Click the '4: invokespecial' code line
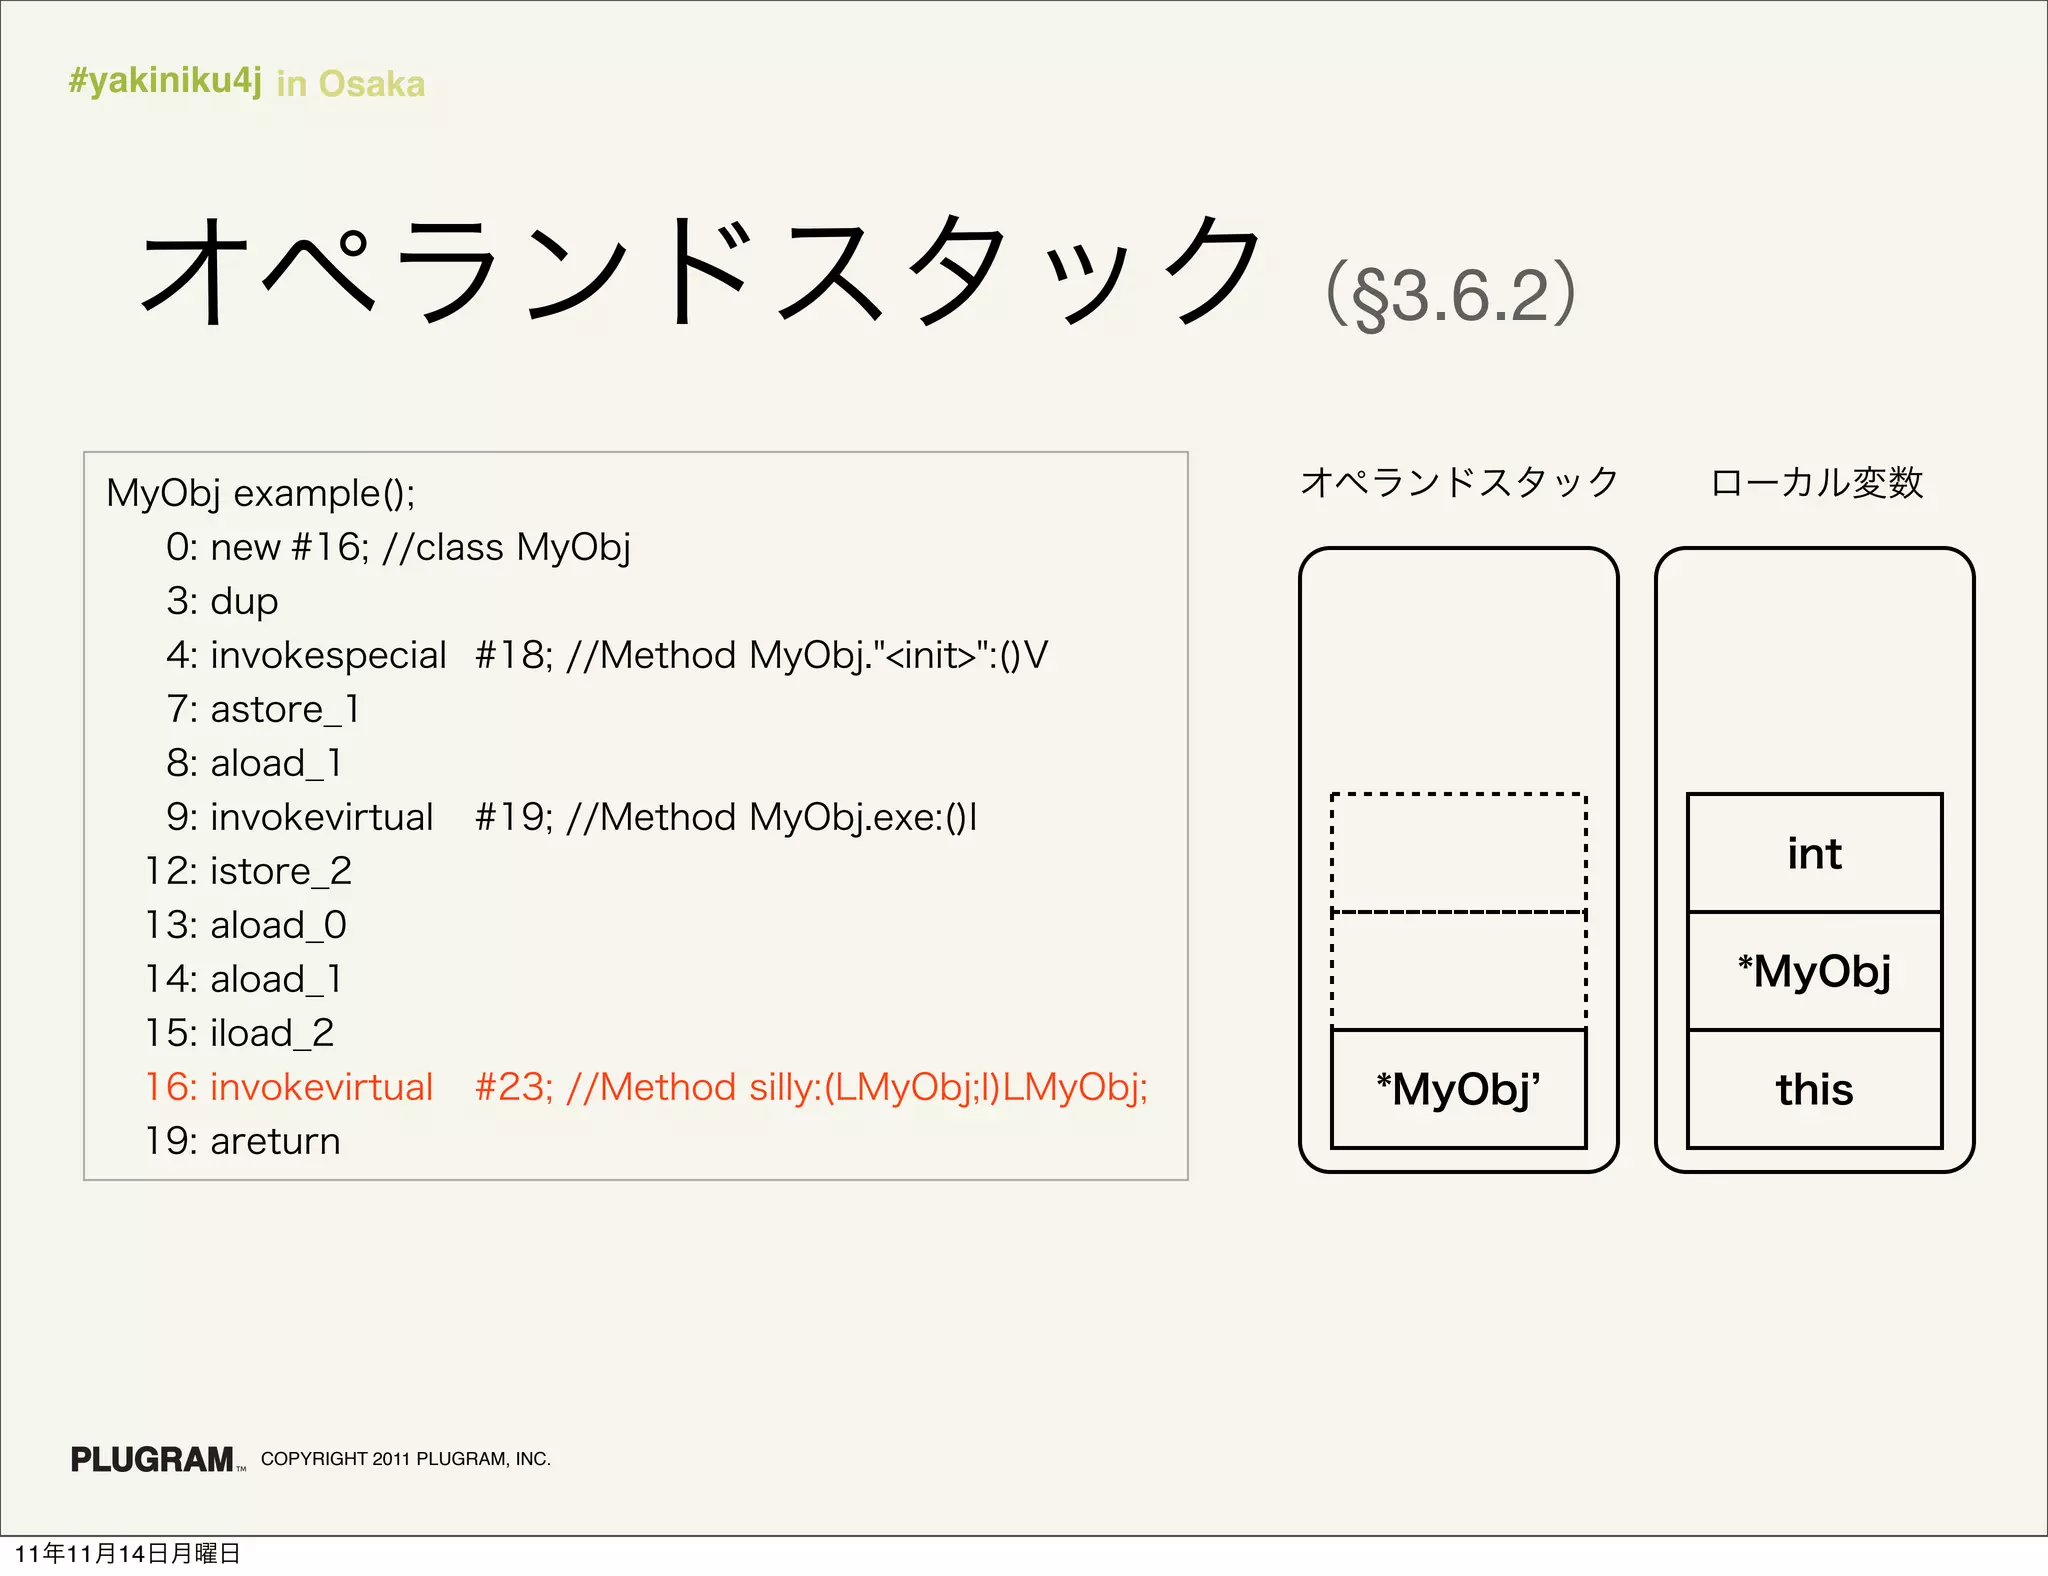This screenshot has width=2048, height=1576. pos(606,655)
